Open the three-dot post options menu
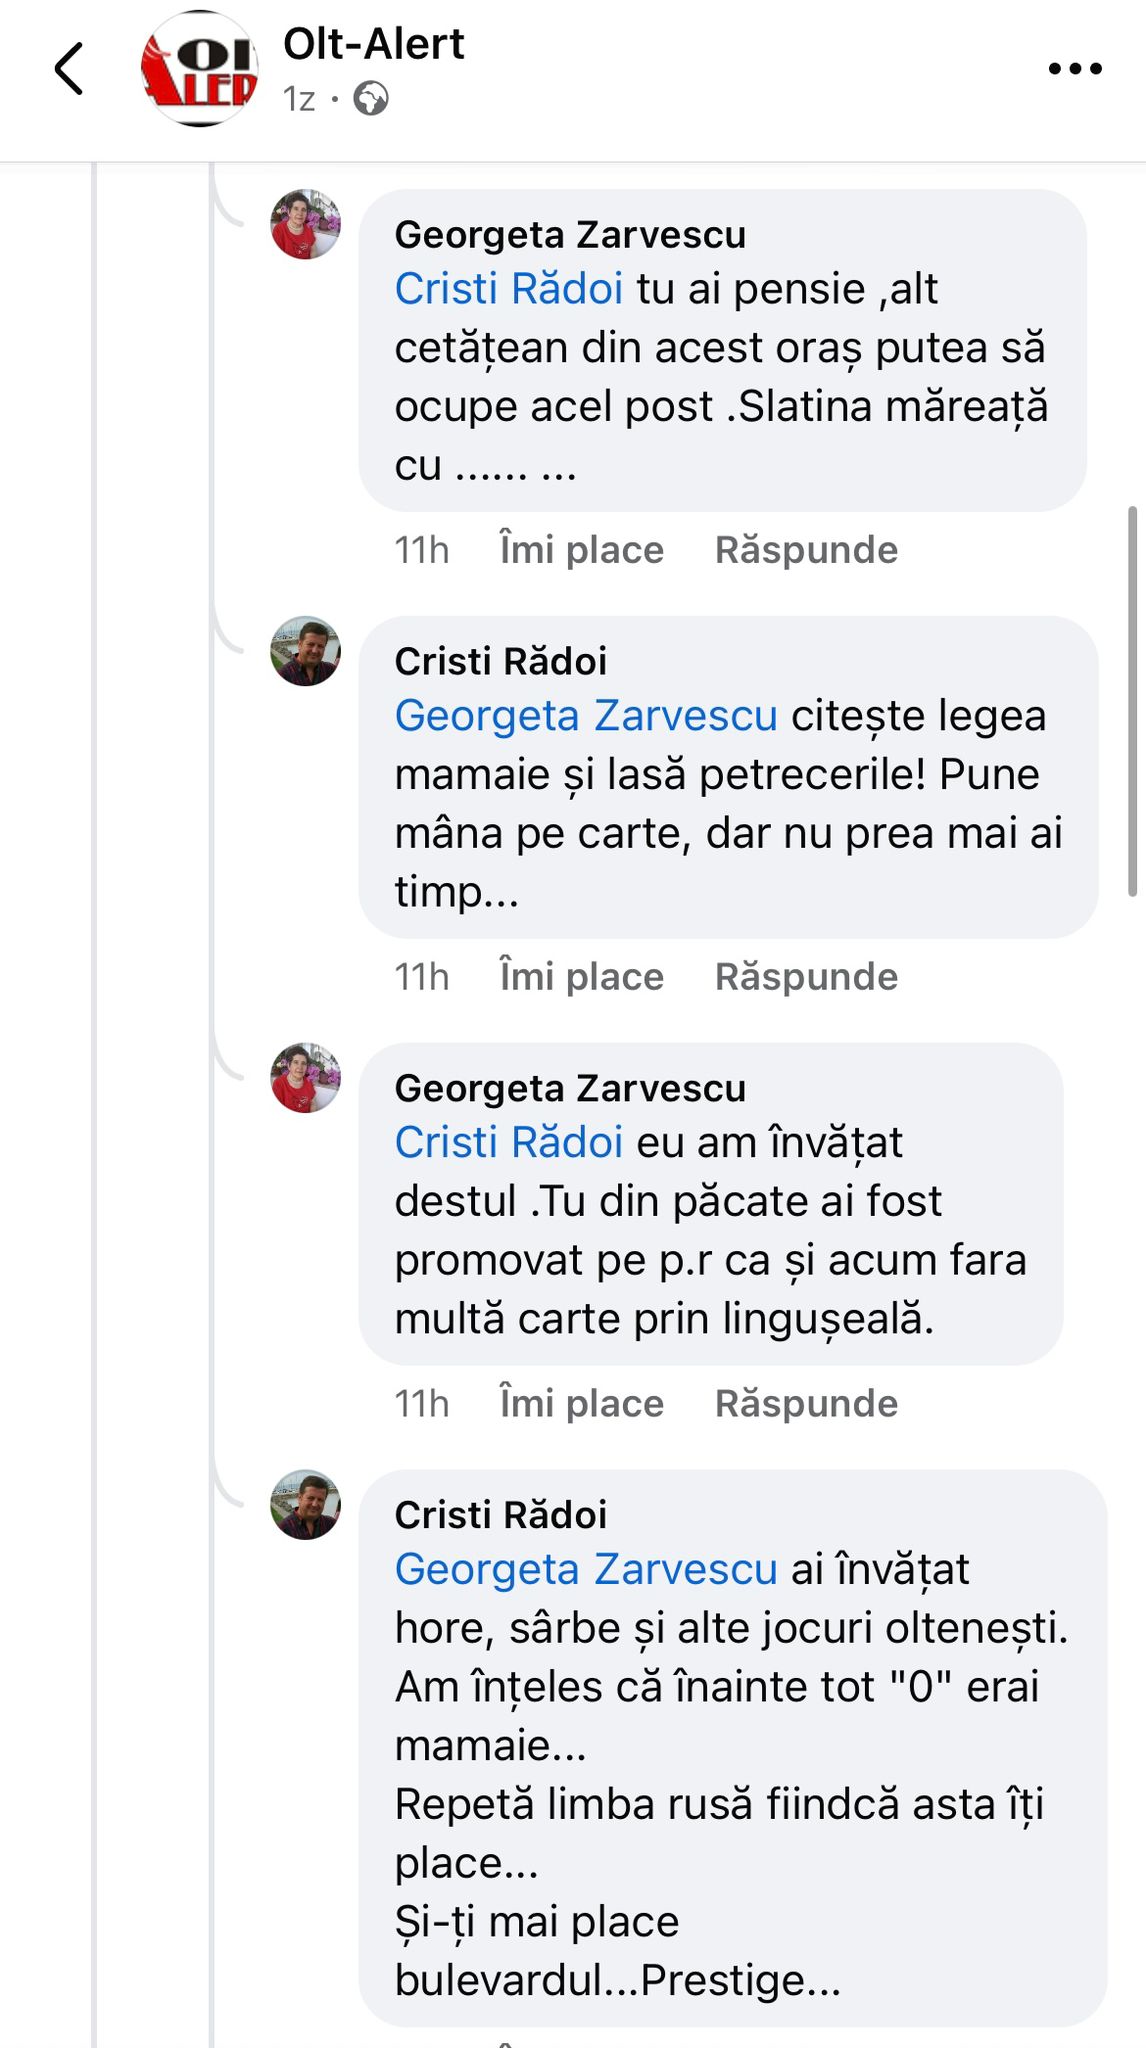The height and width of the screenshot is (2048, 1146). (x=1074, y=69)
